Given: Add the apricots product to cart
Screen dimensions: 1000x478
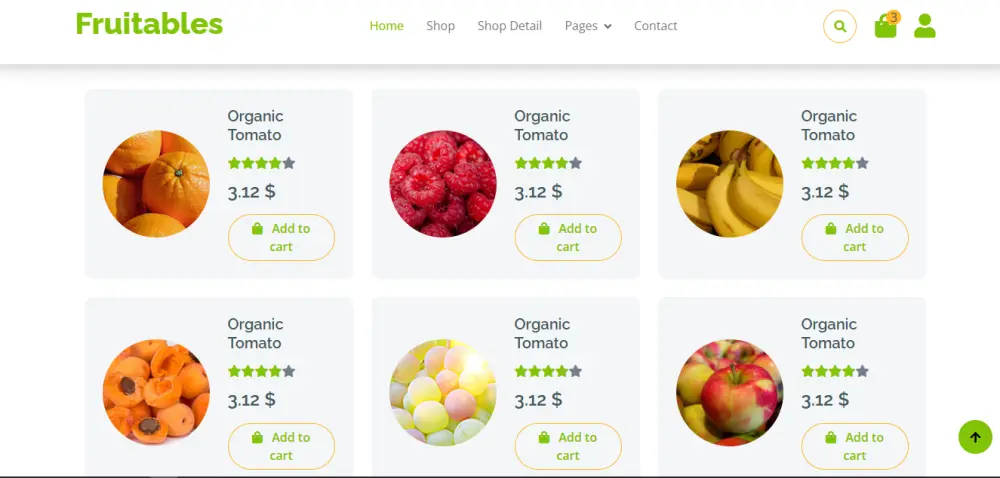Looking at the screenshot, I should coord(281,446).
